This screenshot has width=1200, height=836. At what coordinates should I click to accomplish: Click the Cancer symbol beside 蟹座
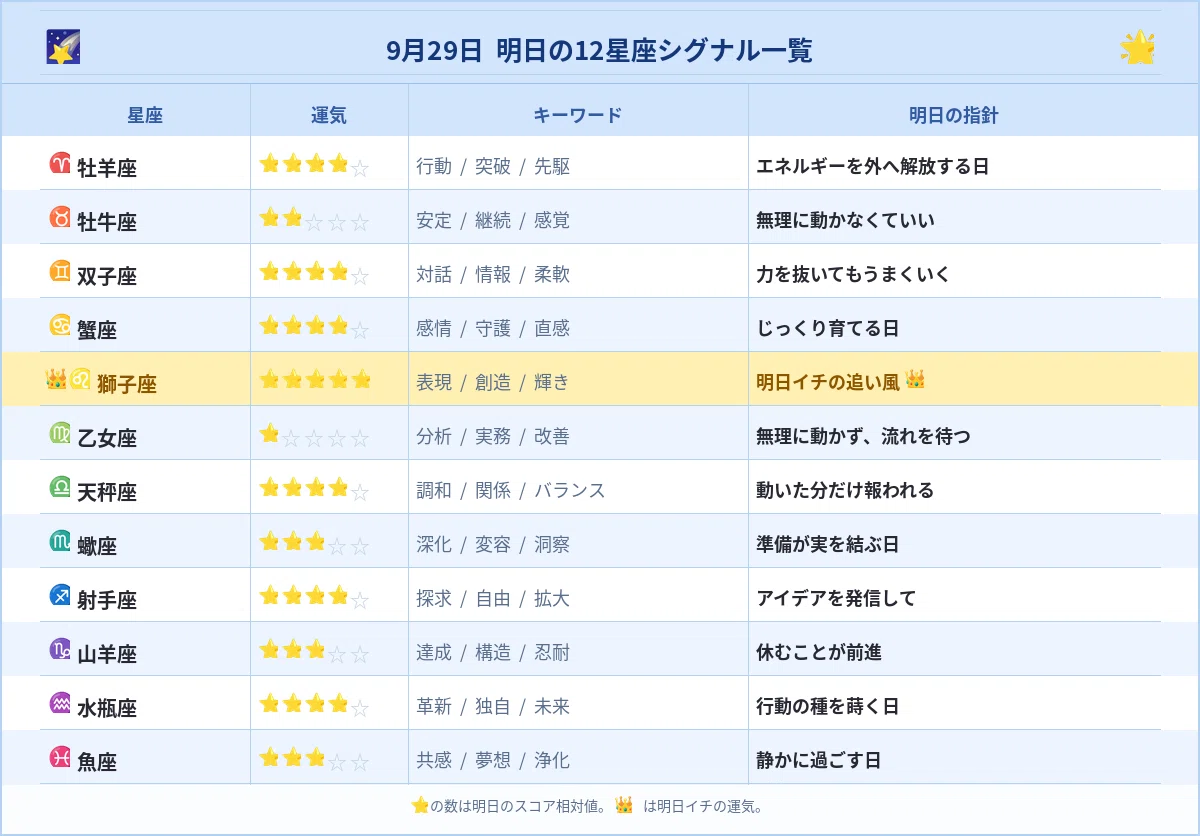point(61,325)
